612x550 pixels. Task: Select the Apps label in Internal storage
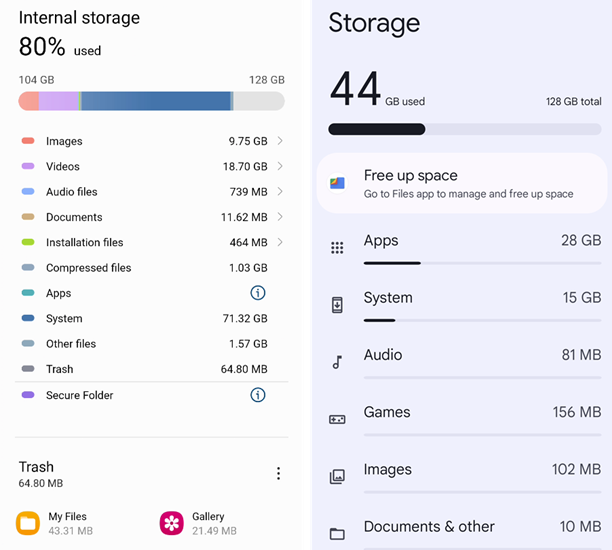pyautogui.click(x=59, y=293)
